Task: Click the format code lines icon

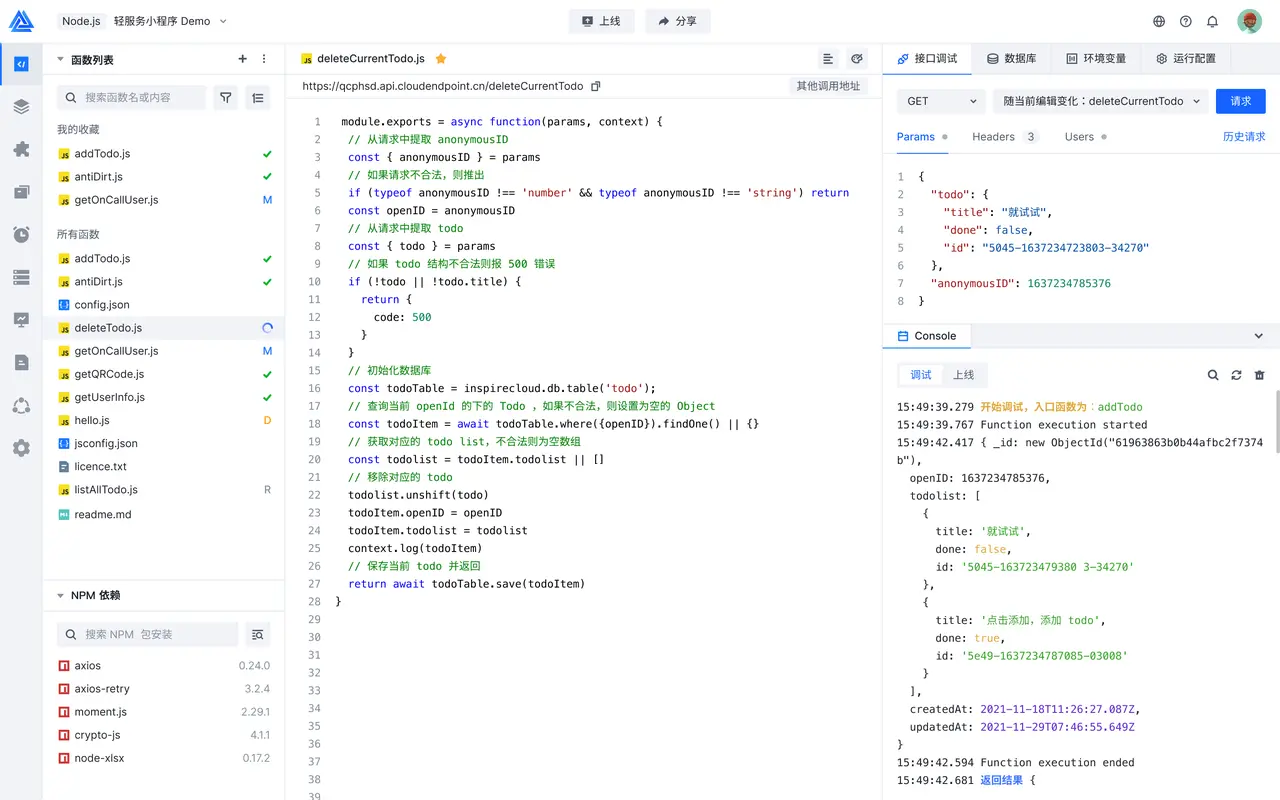Action: [x=828, y=59]
